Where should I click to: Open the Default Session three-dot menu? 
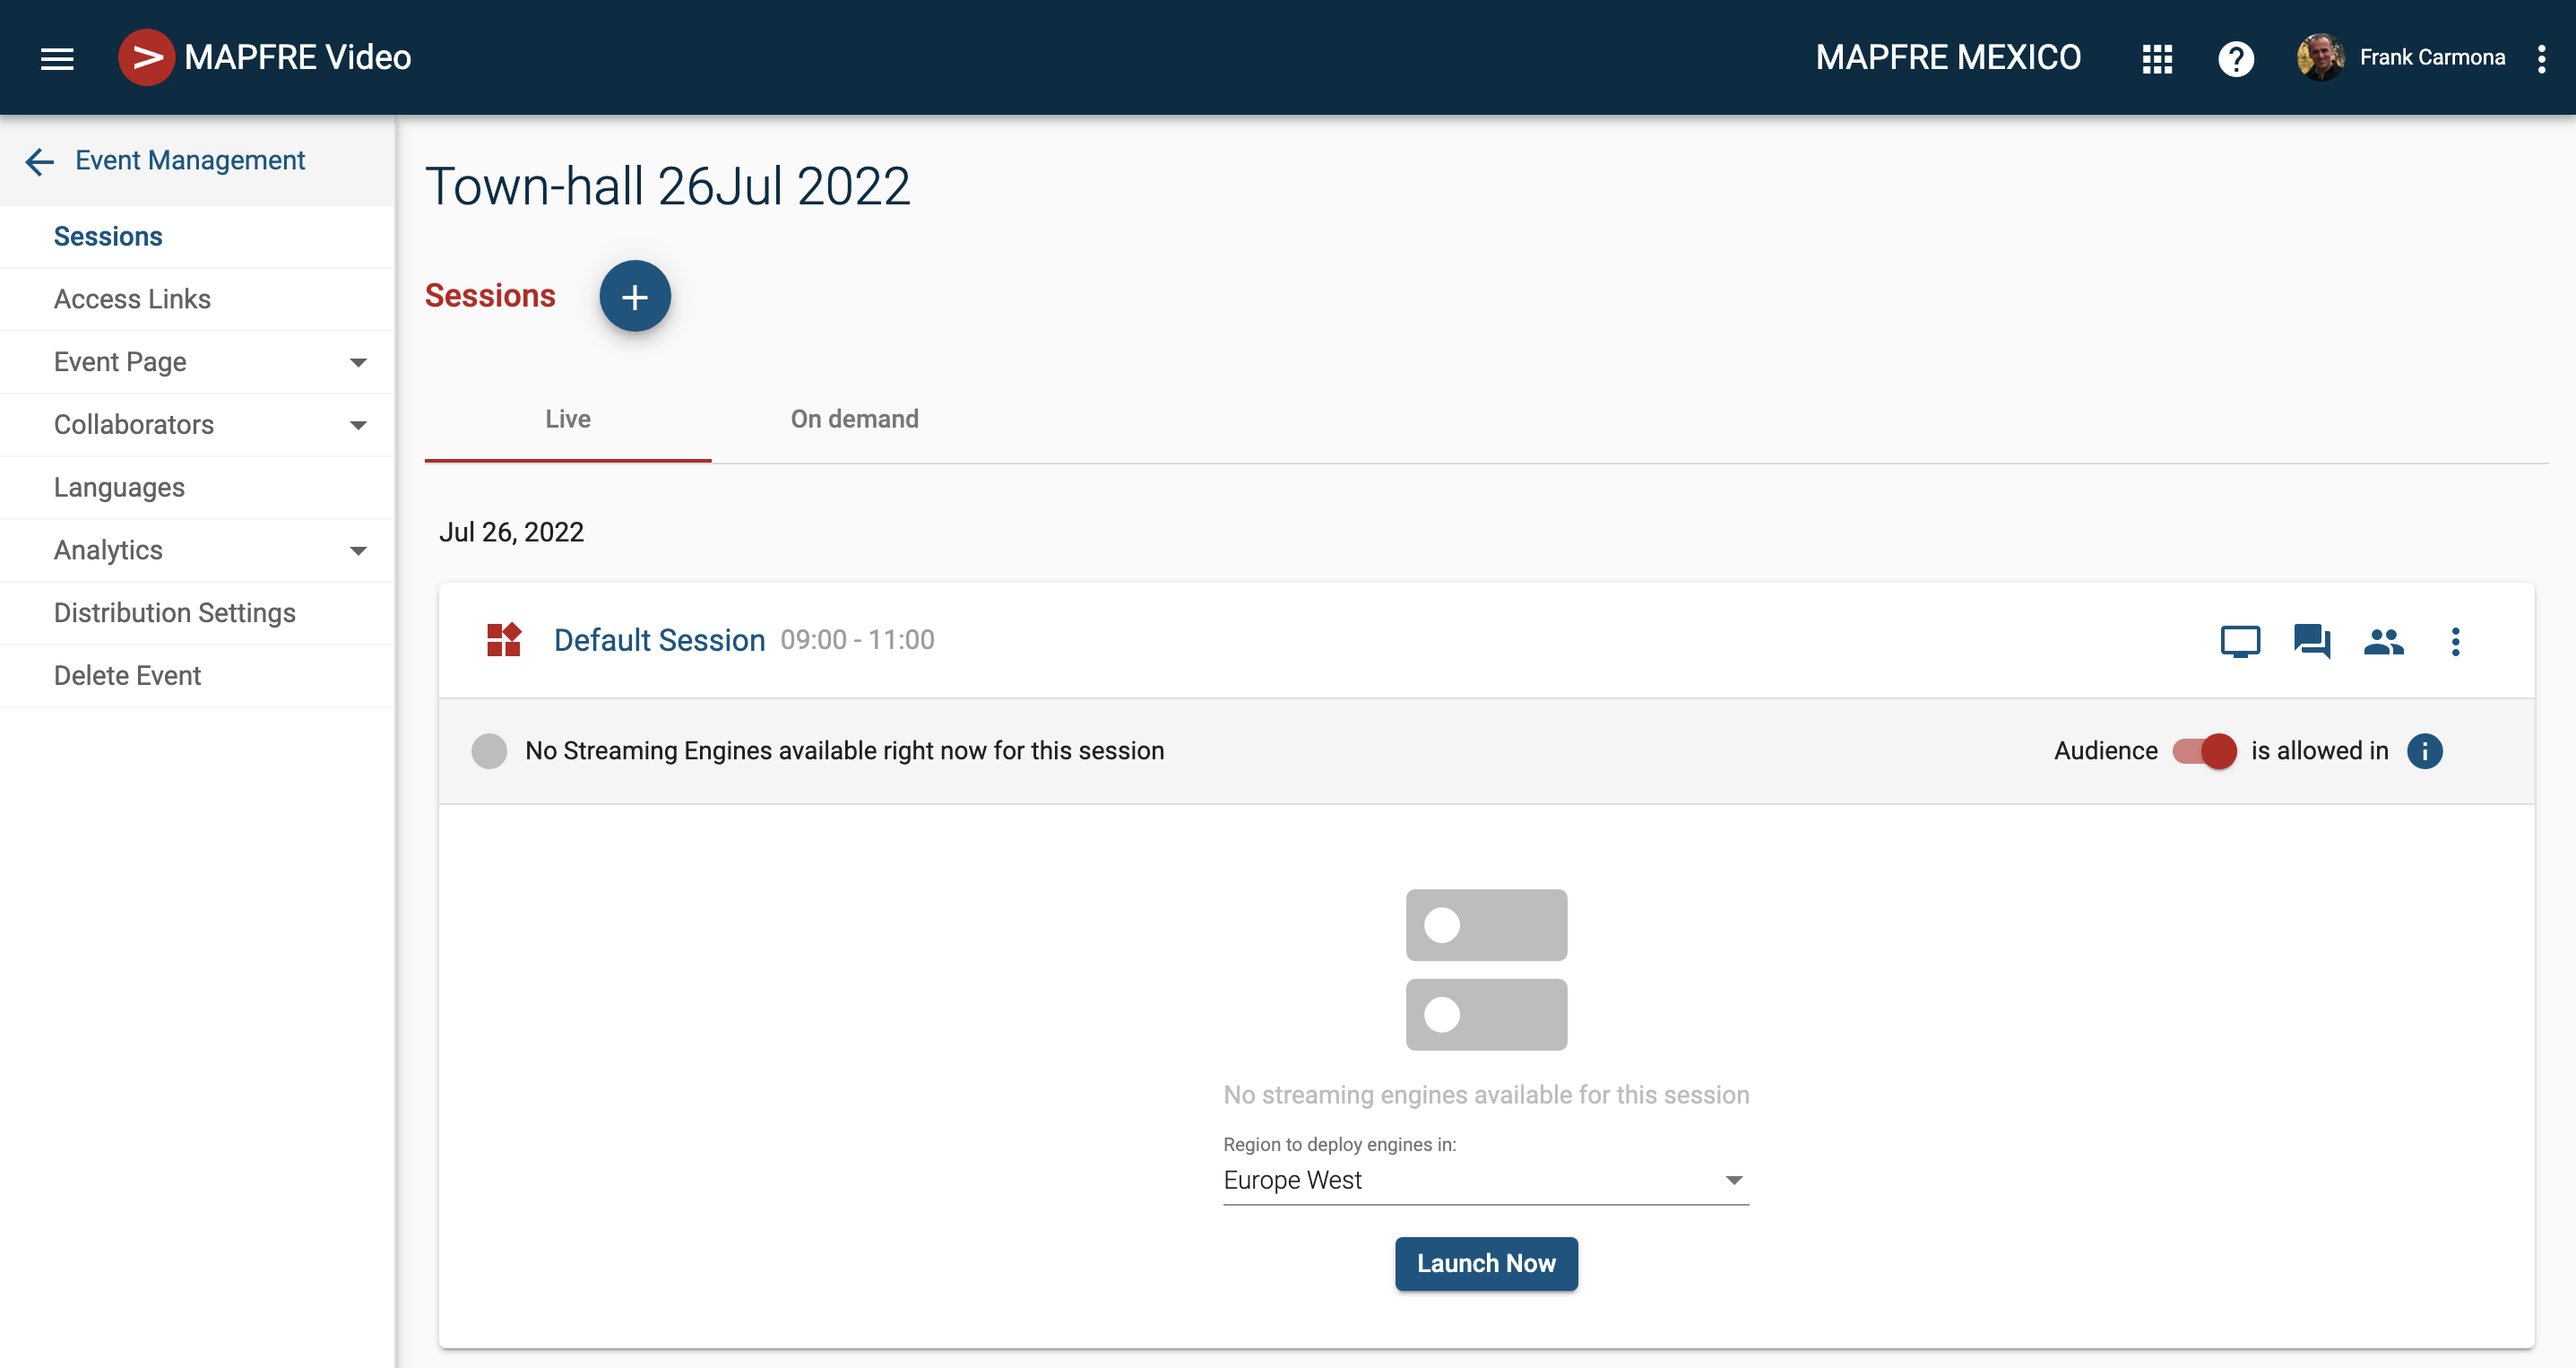(x=2455, y=641)
